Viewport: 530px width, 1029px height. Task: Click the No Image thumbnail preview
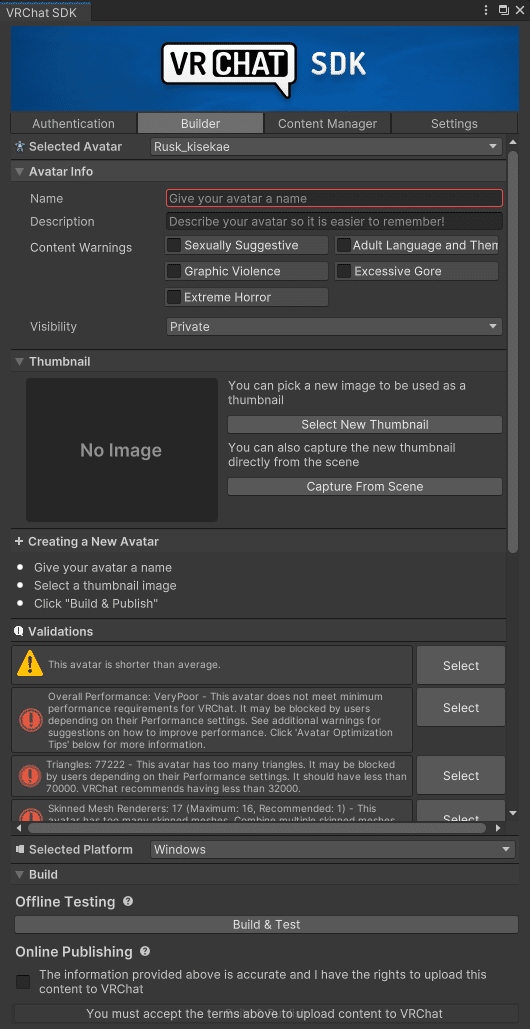pyautogui.click(x=121, y=450)
